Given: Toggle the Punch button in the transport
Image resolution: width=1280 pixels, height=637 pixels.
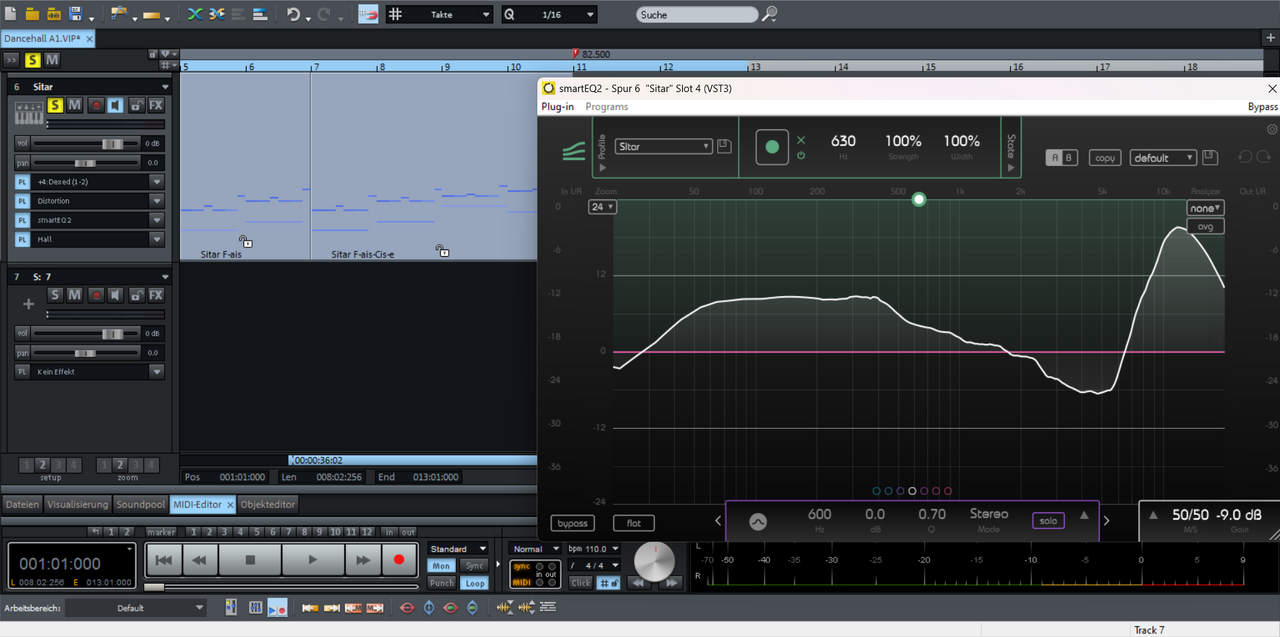Looking at the screenshot, I should tap(441, 583).
